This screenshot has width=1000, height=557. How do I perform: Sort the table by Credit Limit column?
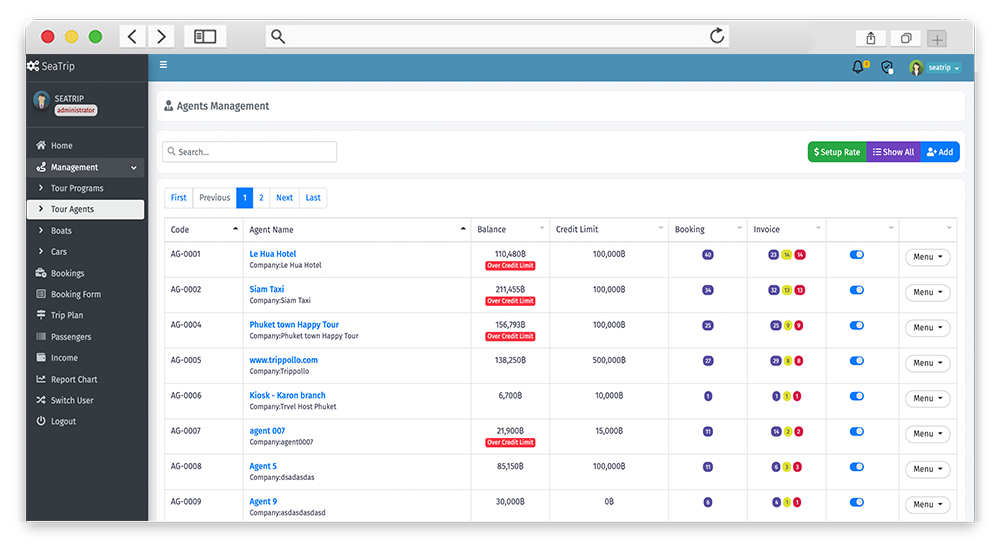[x=608, y=229]
